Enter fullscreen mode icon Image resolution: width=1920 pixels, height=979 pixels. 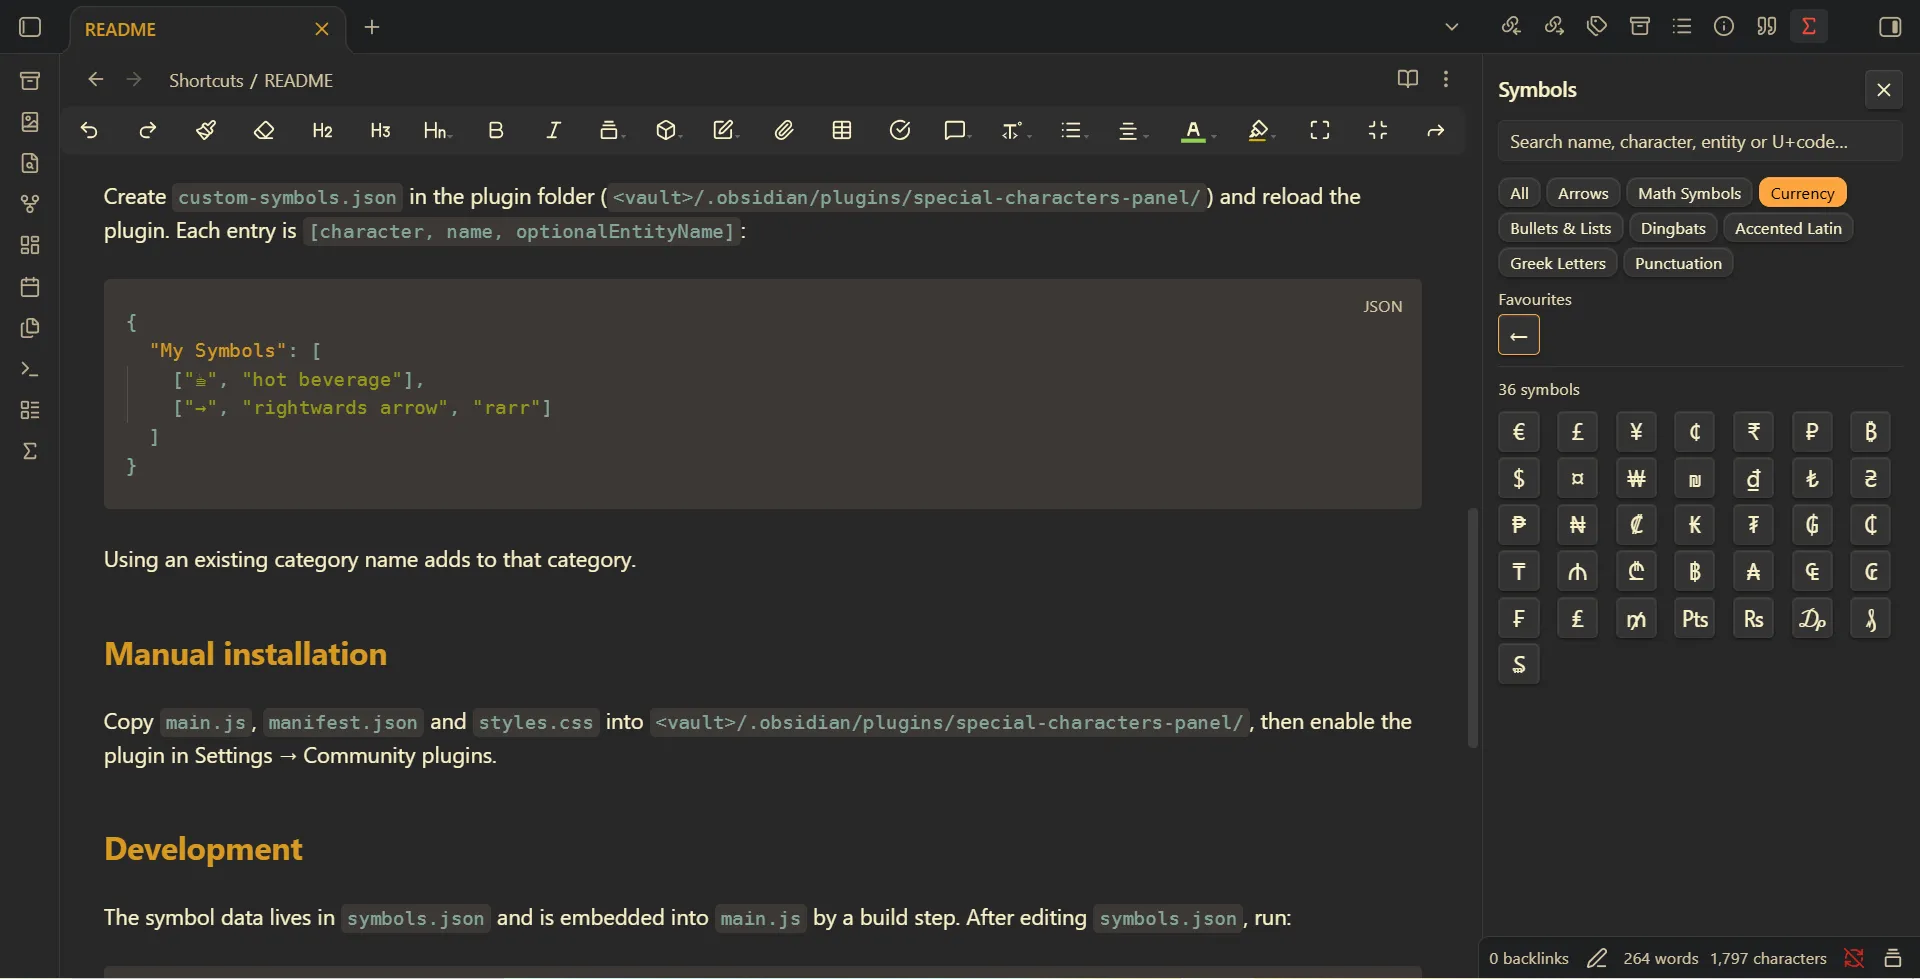pos(1320,131)
